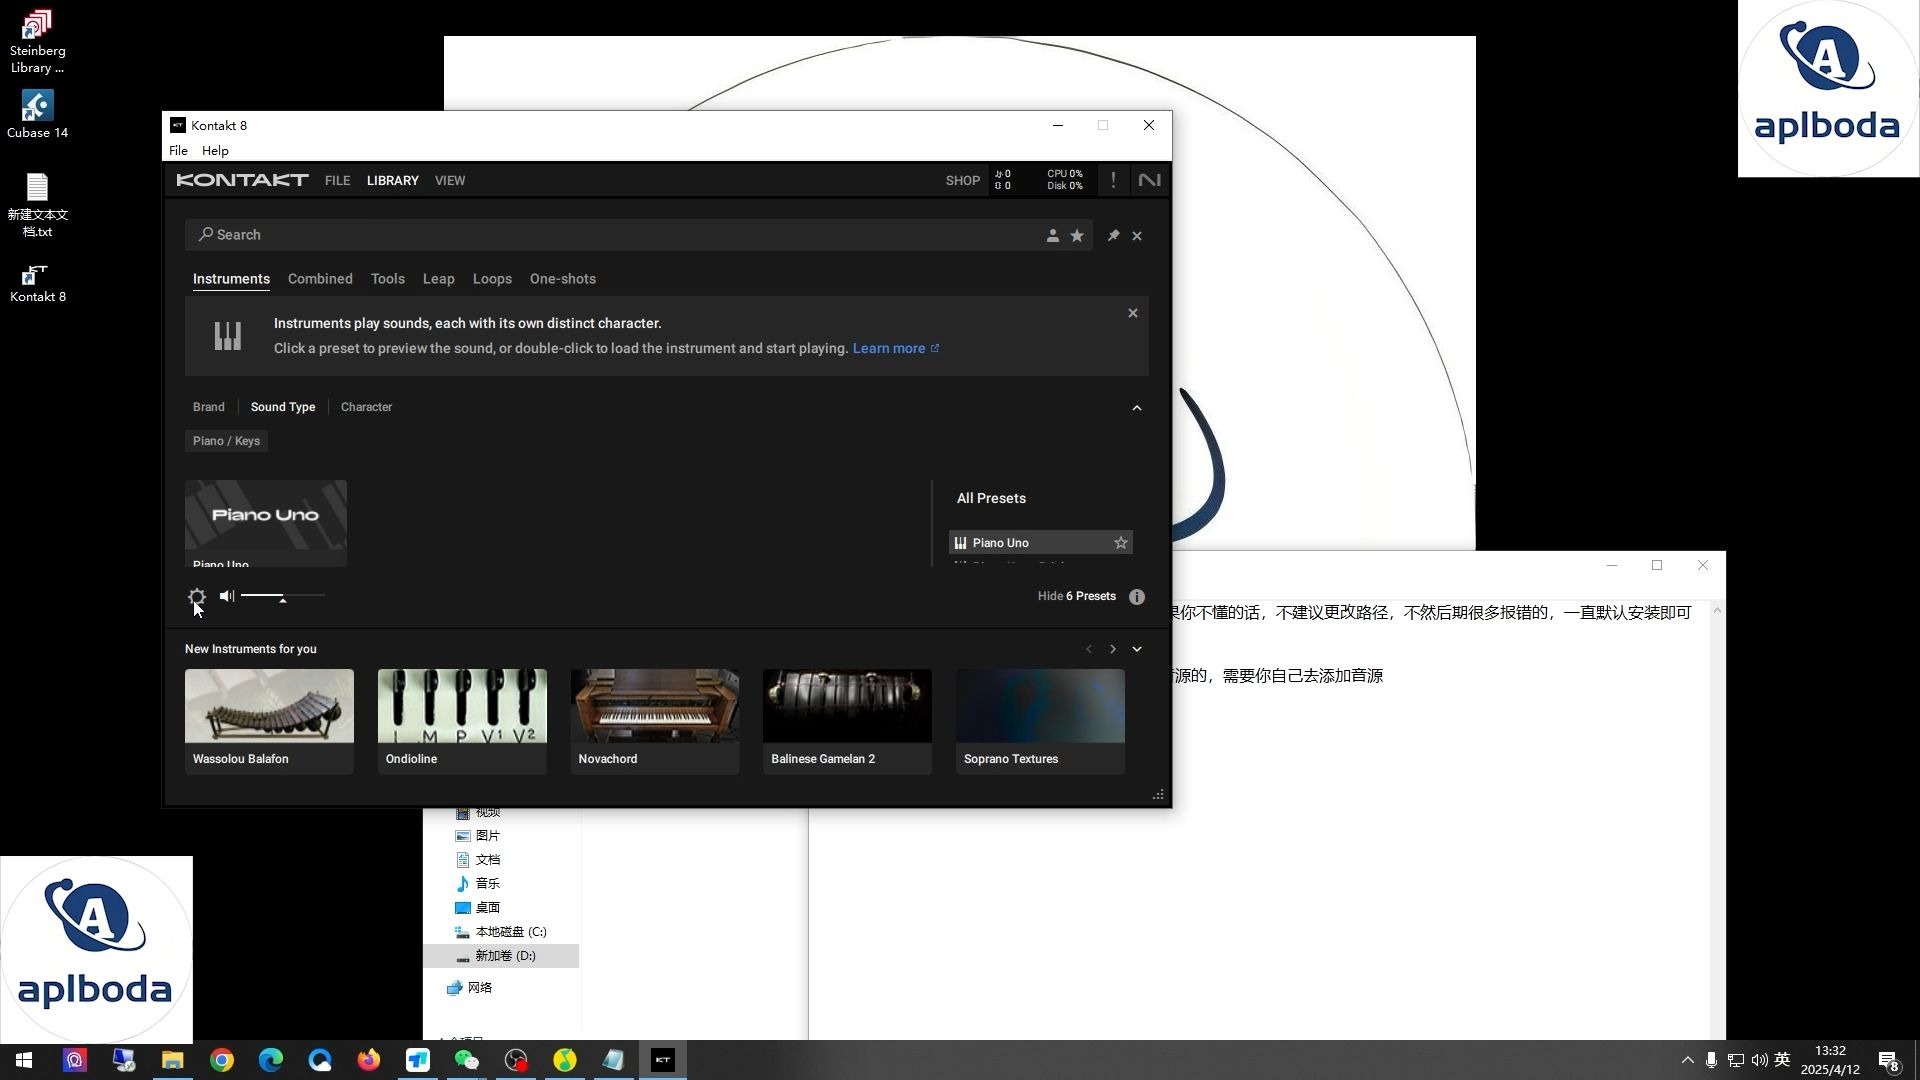Select the Steinberg Library desktop icon
Image resolution: width=1920 pixels, height=1080 pixels.
[x=37, y=41]
